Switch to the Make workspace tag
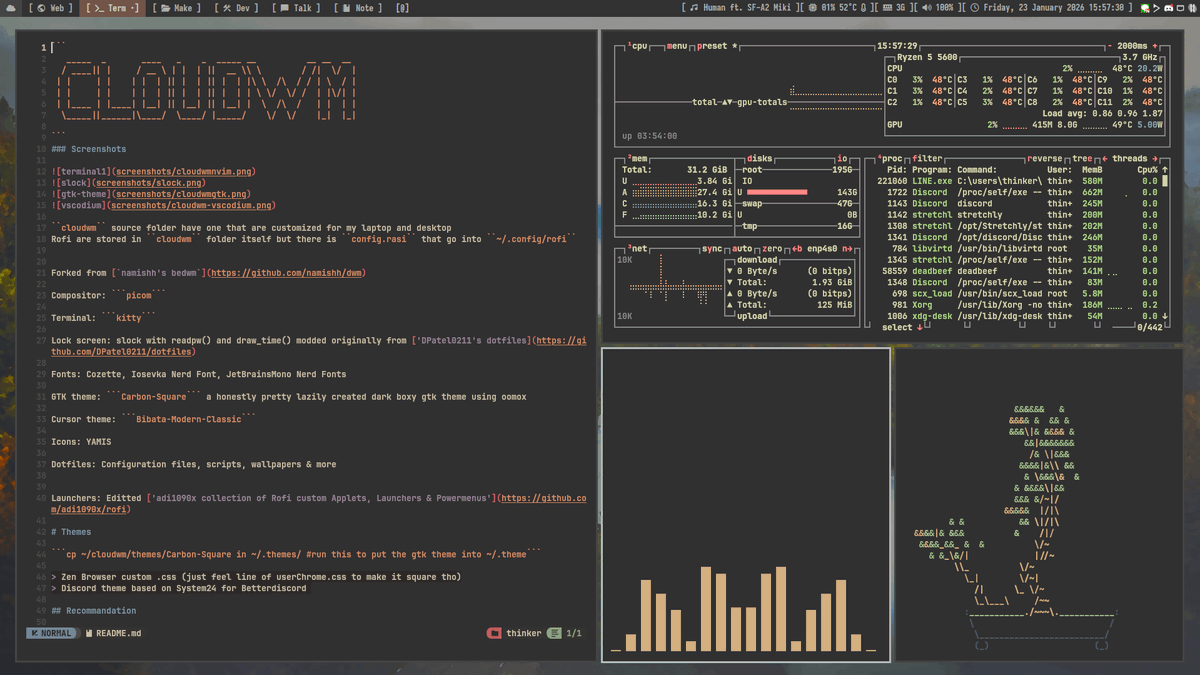 (x=177, y=8)
